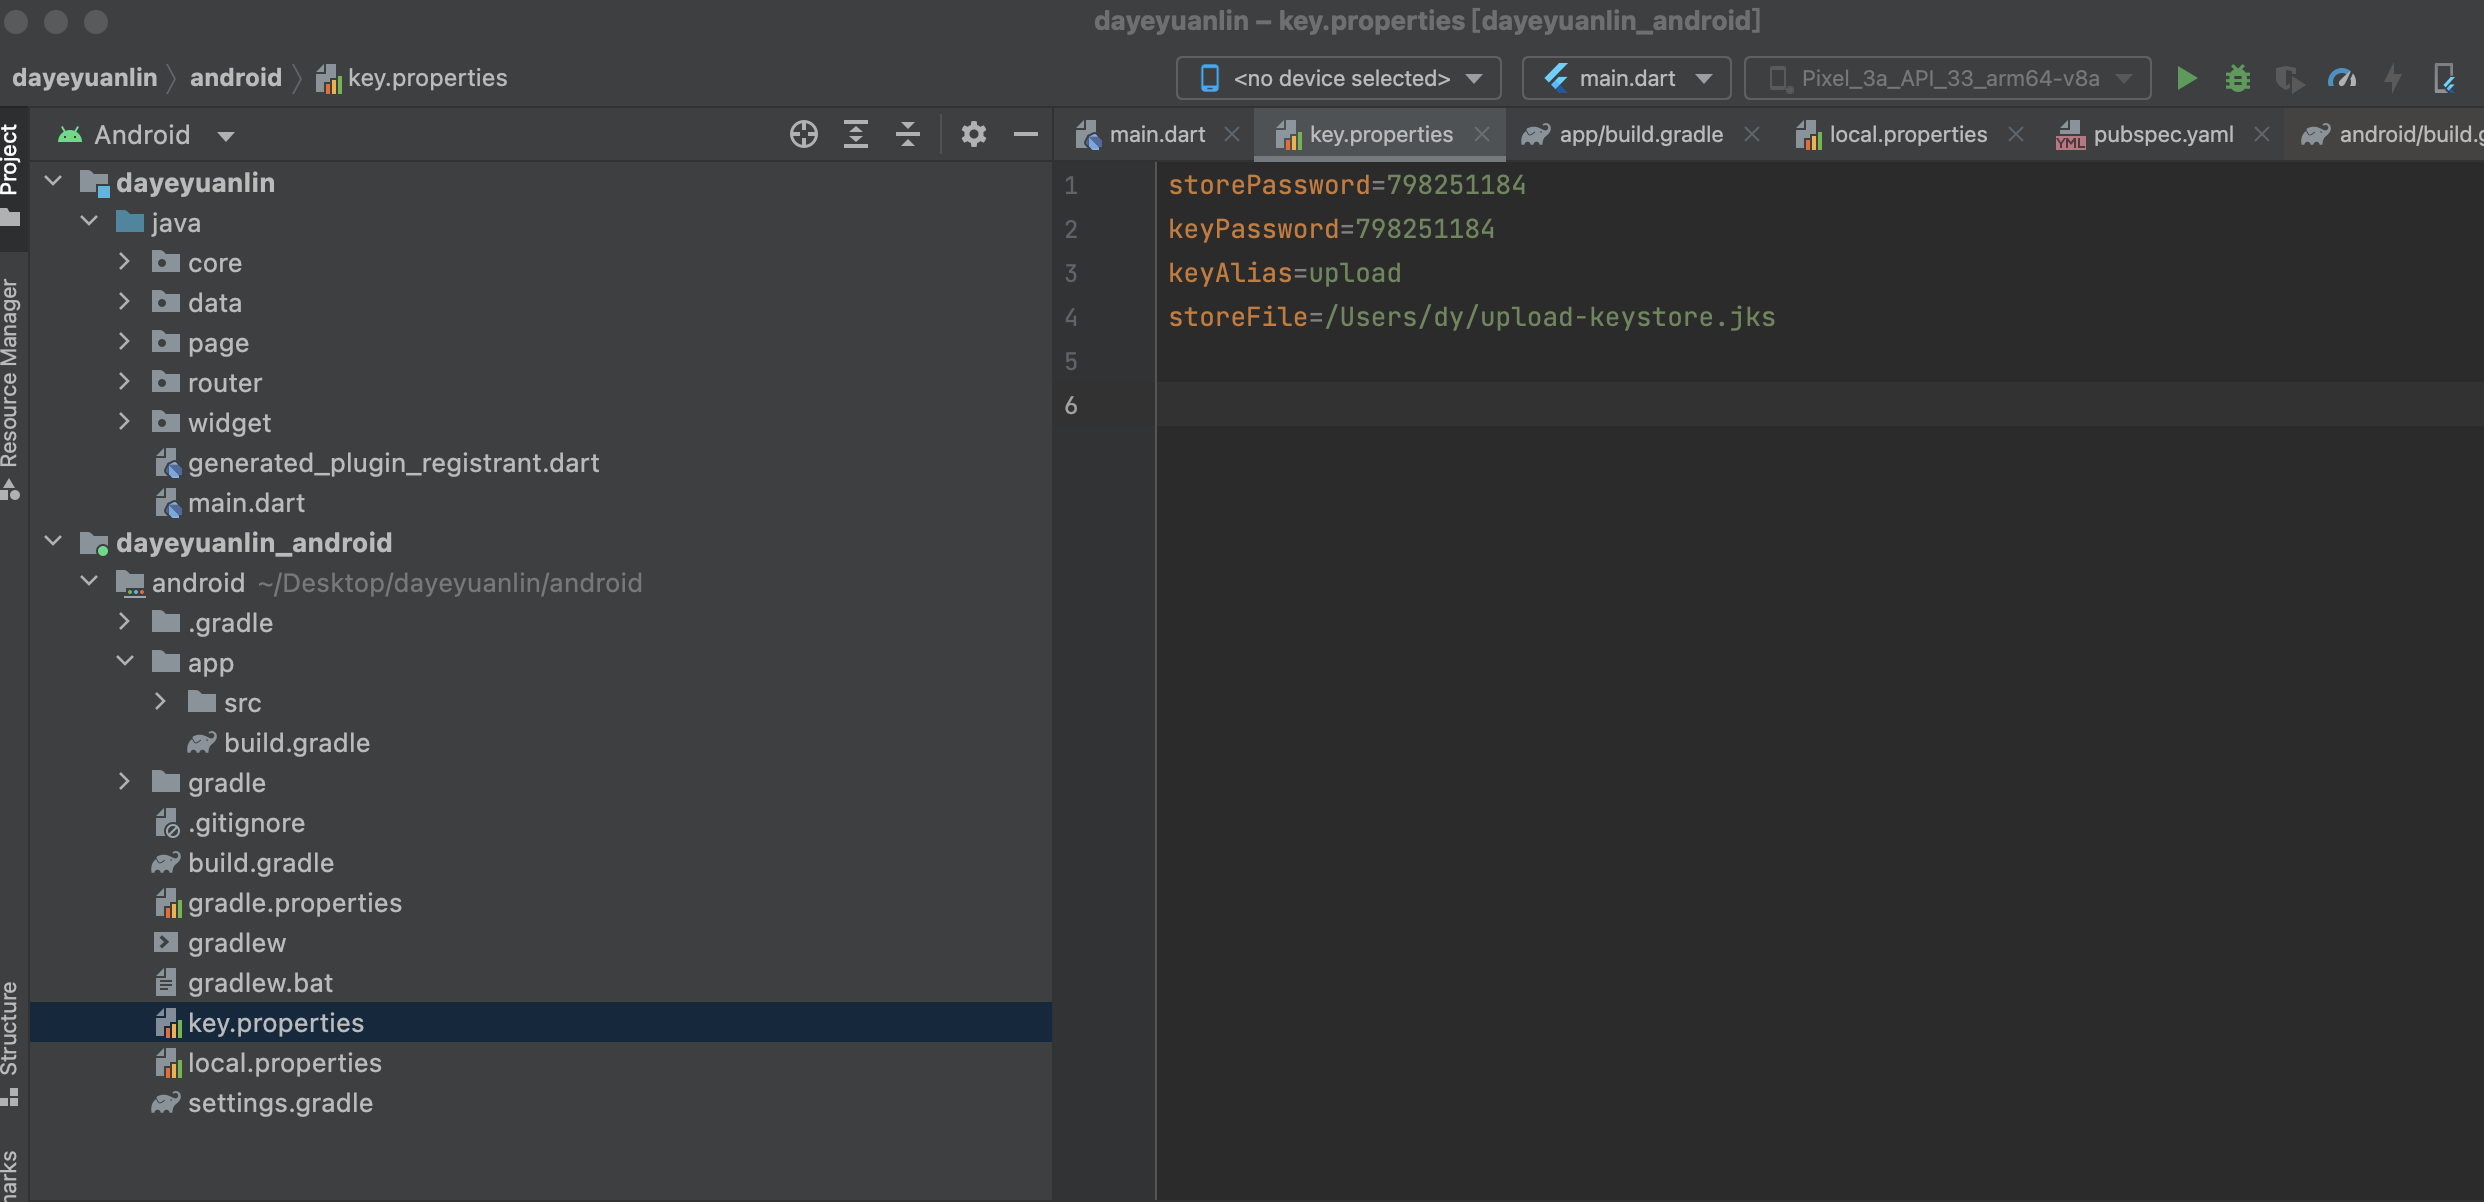Collapse the dayeyuanlin_android module

tap(54, 542)
